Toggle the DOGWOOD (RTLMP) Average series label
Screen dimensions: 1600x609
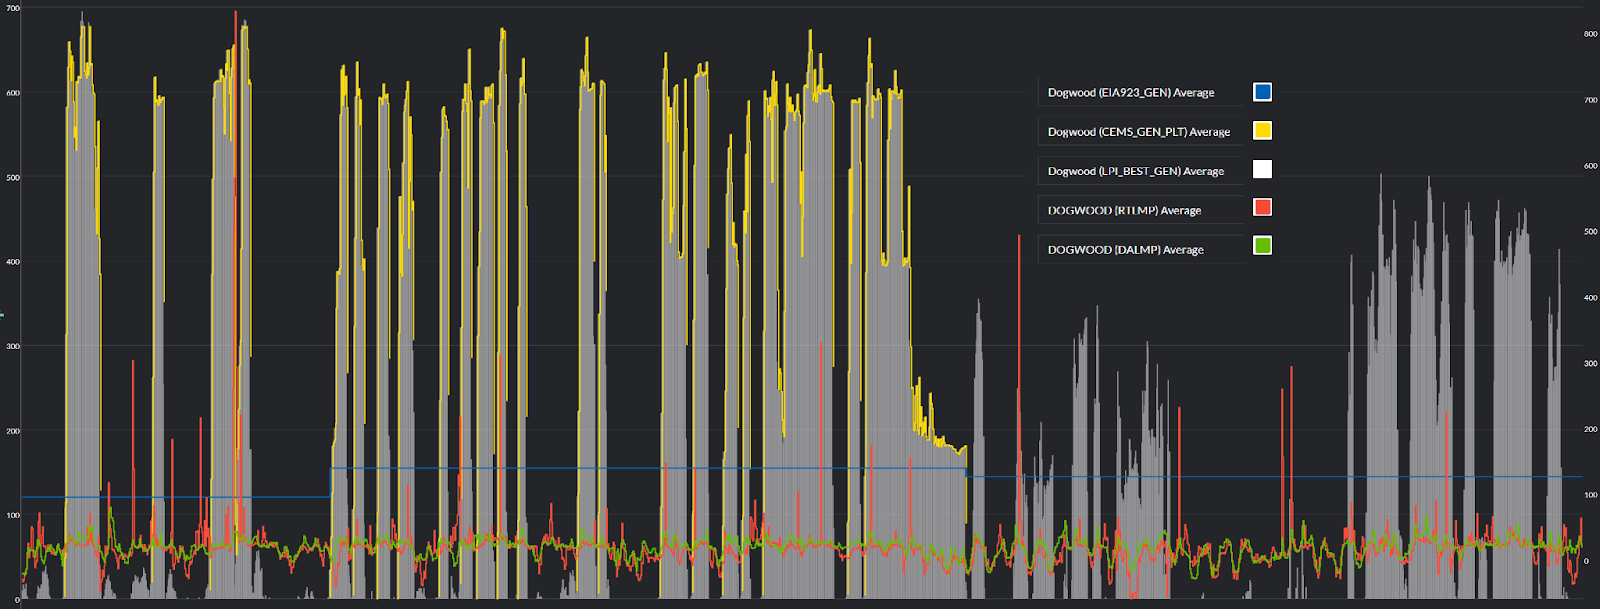[1124, 211]
